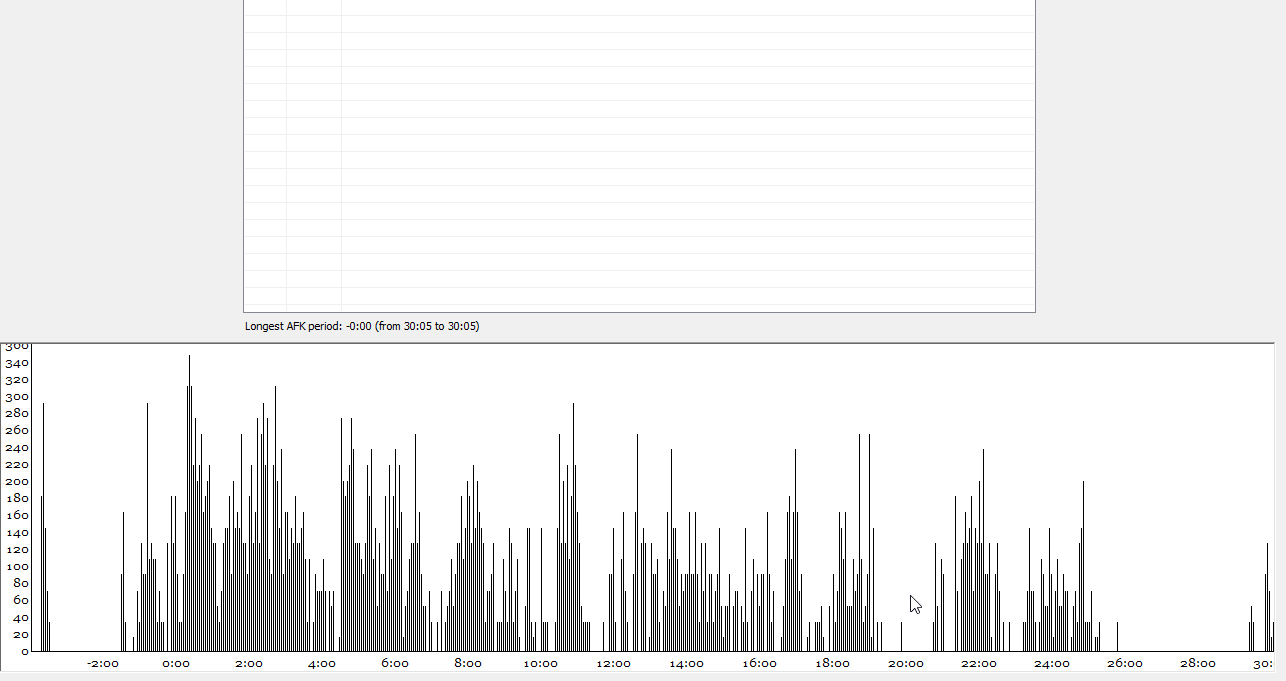Click the 280 value on vertical axis
Viewport: 1286px width, 681px height.
17,414
